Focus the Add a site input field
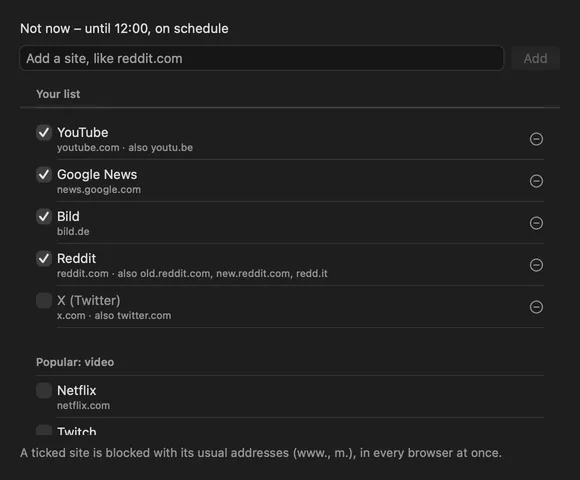The height and width of the screenshot is (480, 580). coord(262,58)
